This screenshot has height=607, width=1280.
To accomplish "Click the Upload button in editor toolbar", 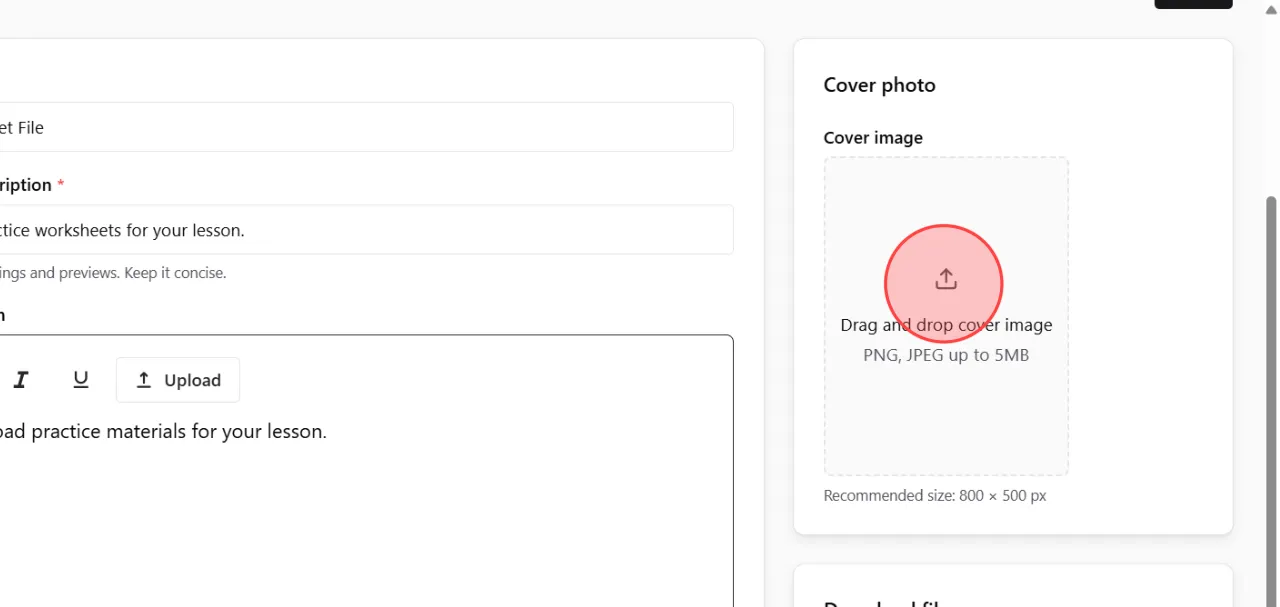I will [x=178, y=380].
